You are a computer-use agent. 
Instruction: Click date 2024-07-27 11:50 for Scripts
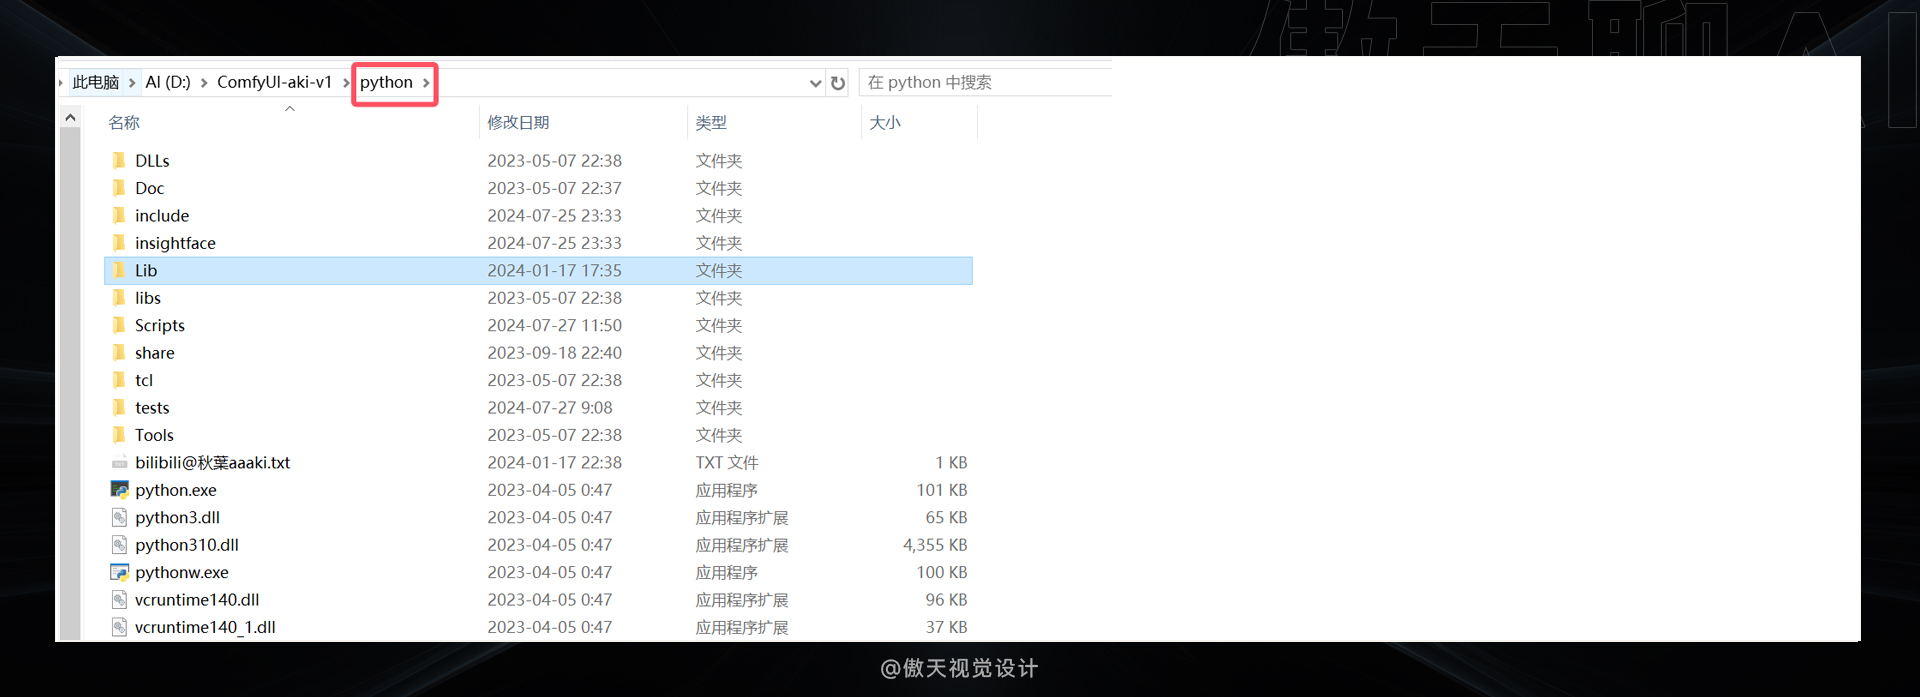coord(554,325)
